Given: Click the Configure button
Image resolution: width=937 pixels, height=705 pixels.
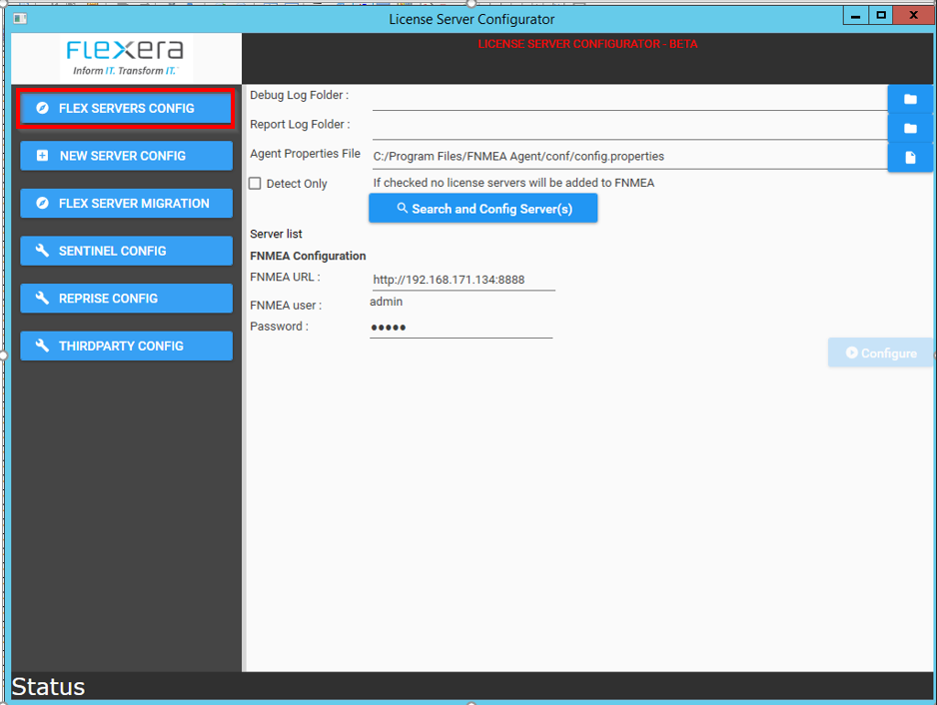Looking at the screenshot, I should coord(880,353).
